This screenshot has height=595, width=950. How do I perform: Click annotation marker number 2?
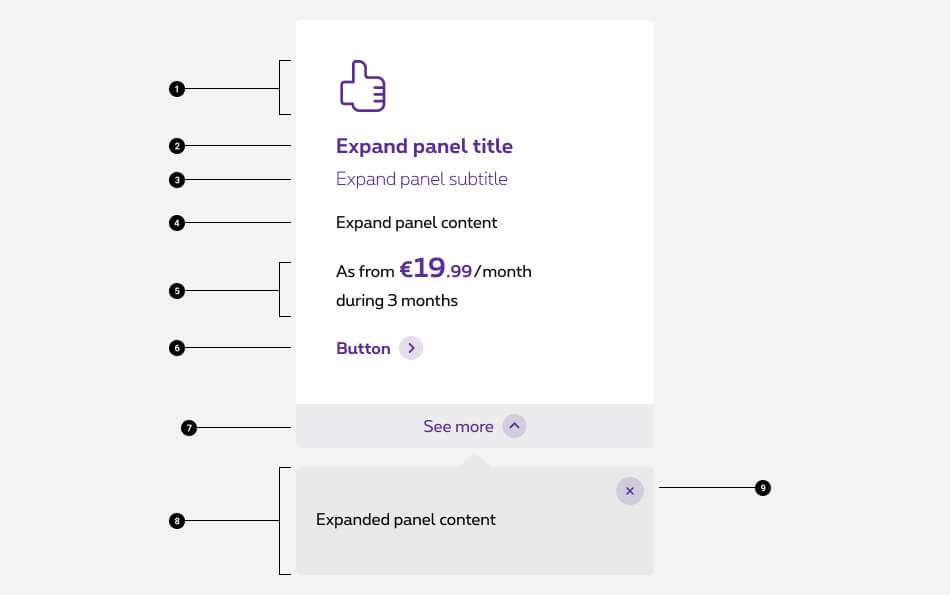[x=177, y=146]
